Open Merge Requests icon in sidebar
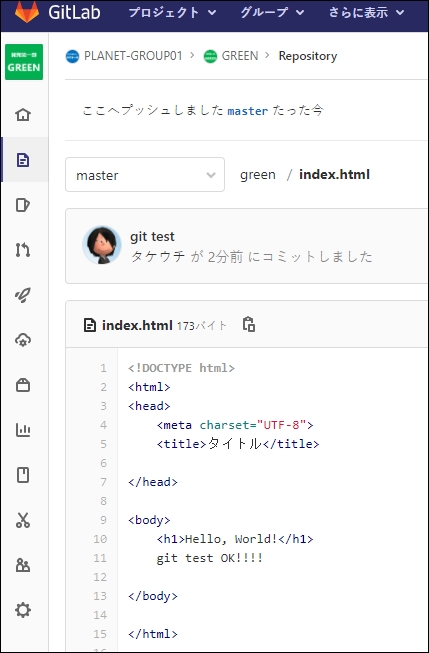Screen dimensions: 429x653 (x=23, y=250)
